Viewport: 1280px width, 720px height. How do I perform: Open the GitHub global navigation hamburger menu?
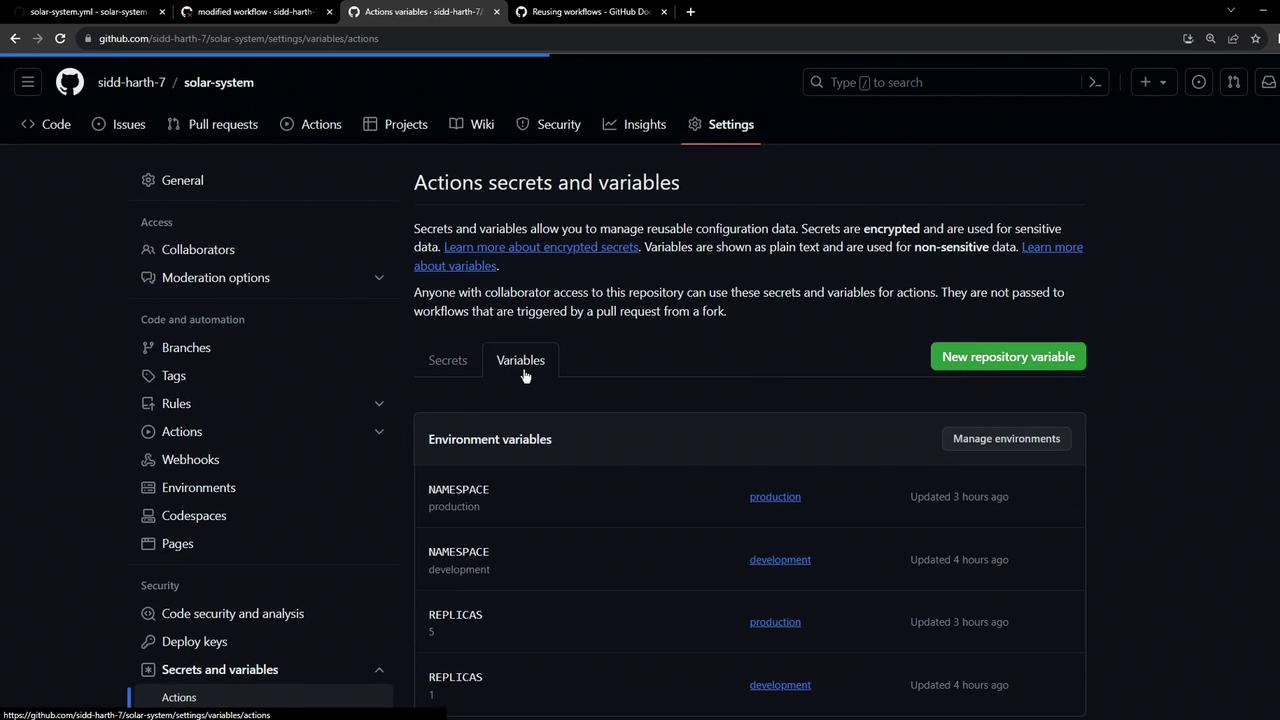tap(28, 82)
